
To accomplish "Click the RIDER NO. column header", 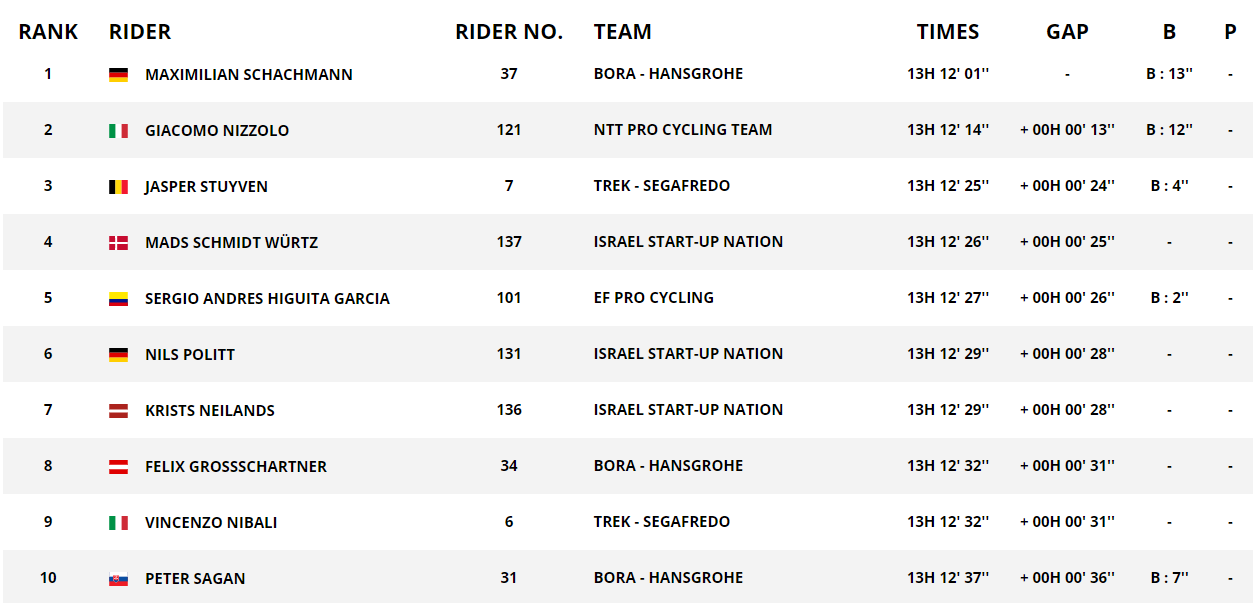I will coord(509,31).
